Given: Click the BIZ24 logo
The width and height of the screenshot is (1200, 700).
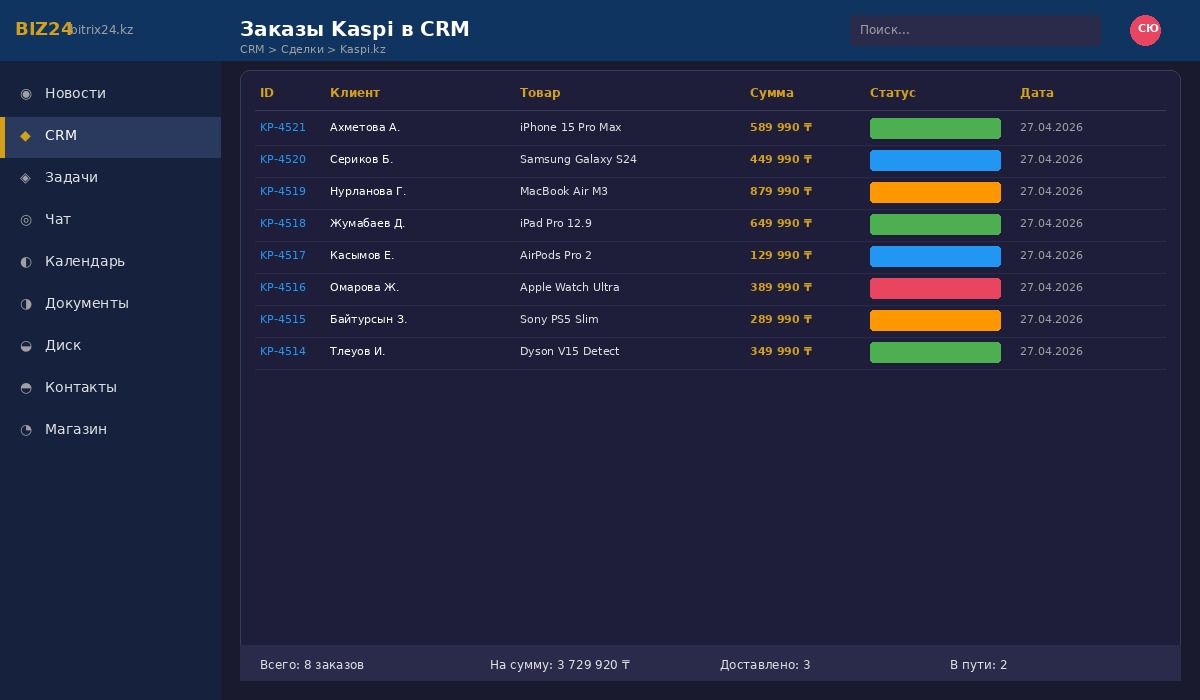Looking at the screenshot, I should point(44,30).
